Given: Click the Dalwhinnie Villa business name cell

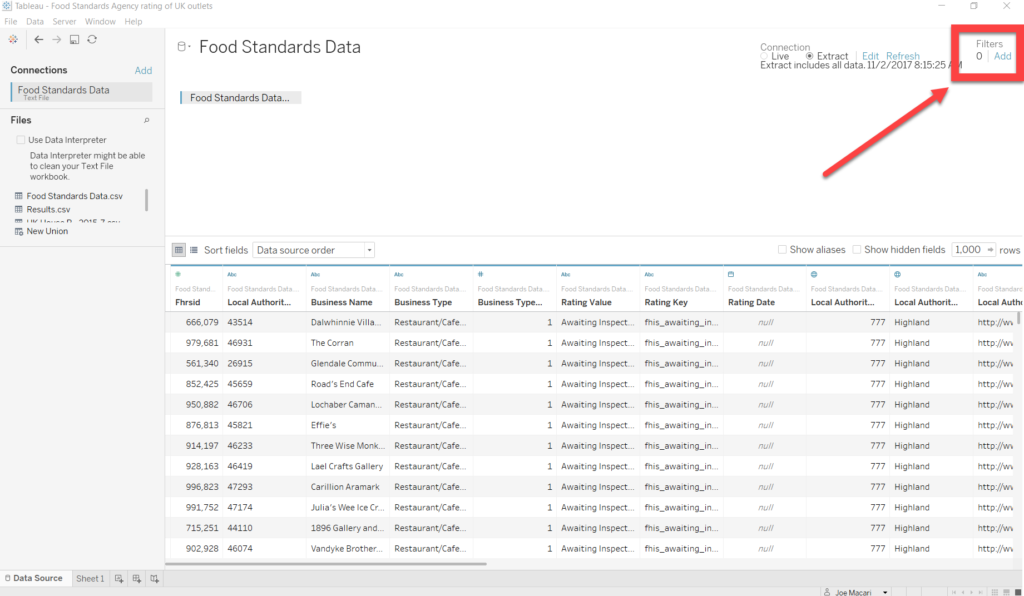Looking at the screenshot, I should coord(345,322).
